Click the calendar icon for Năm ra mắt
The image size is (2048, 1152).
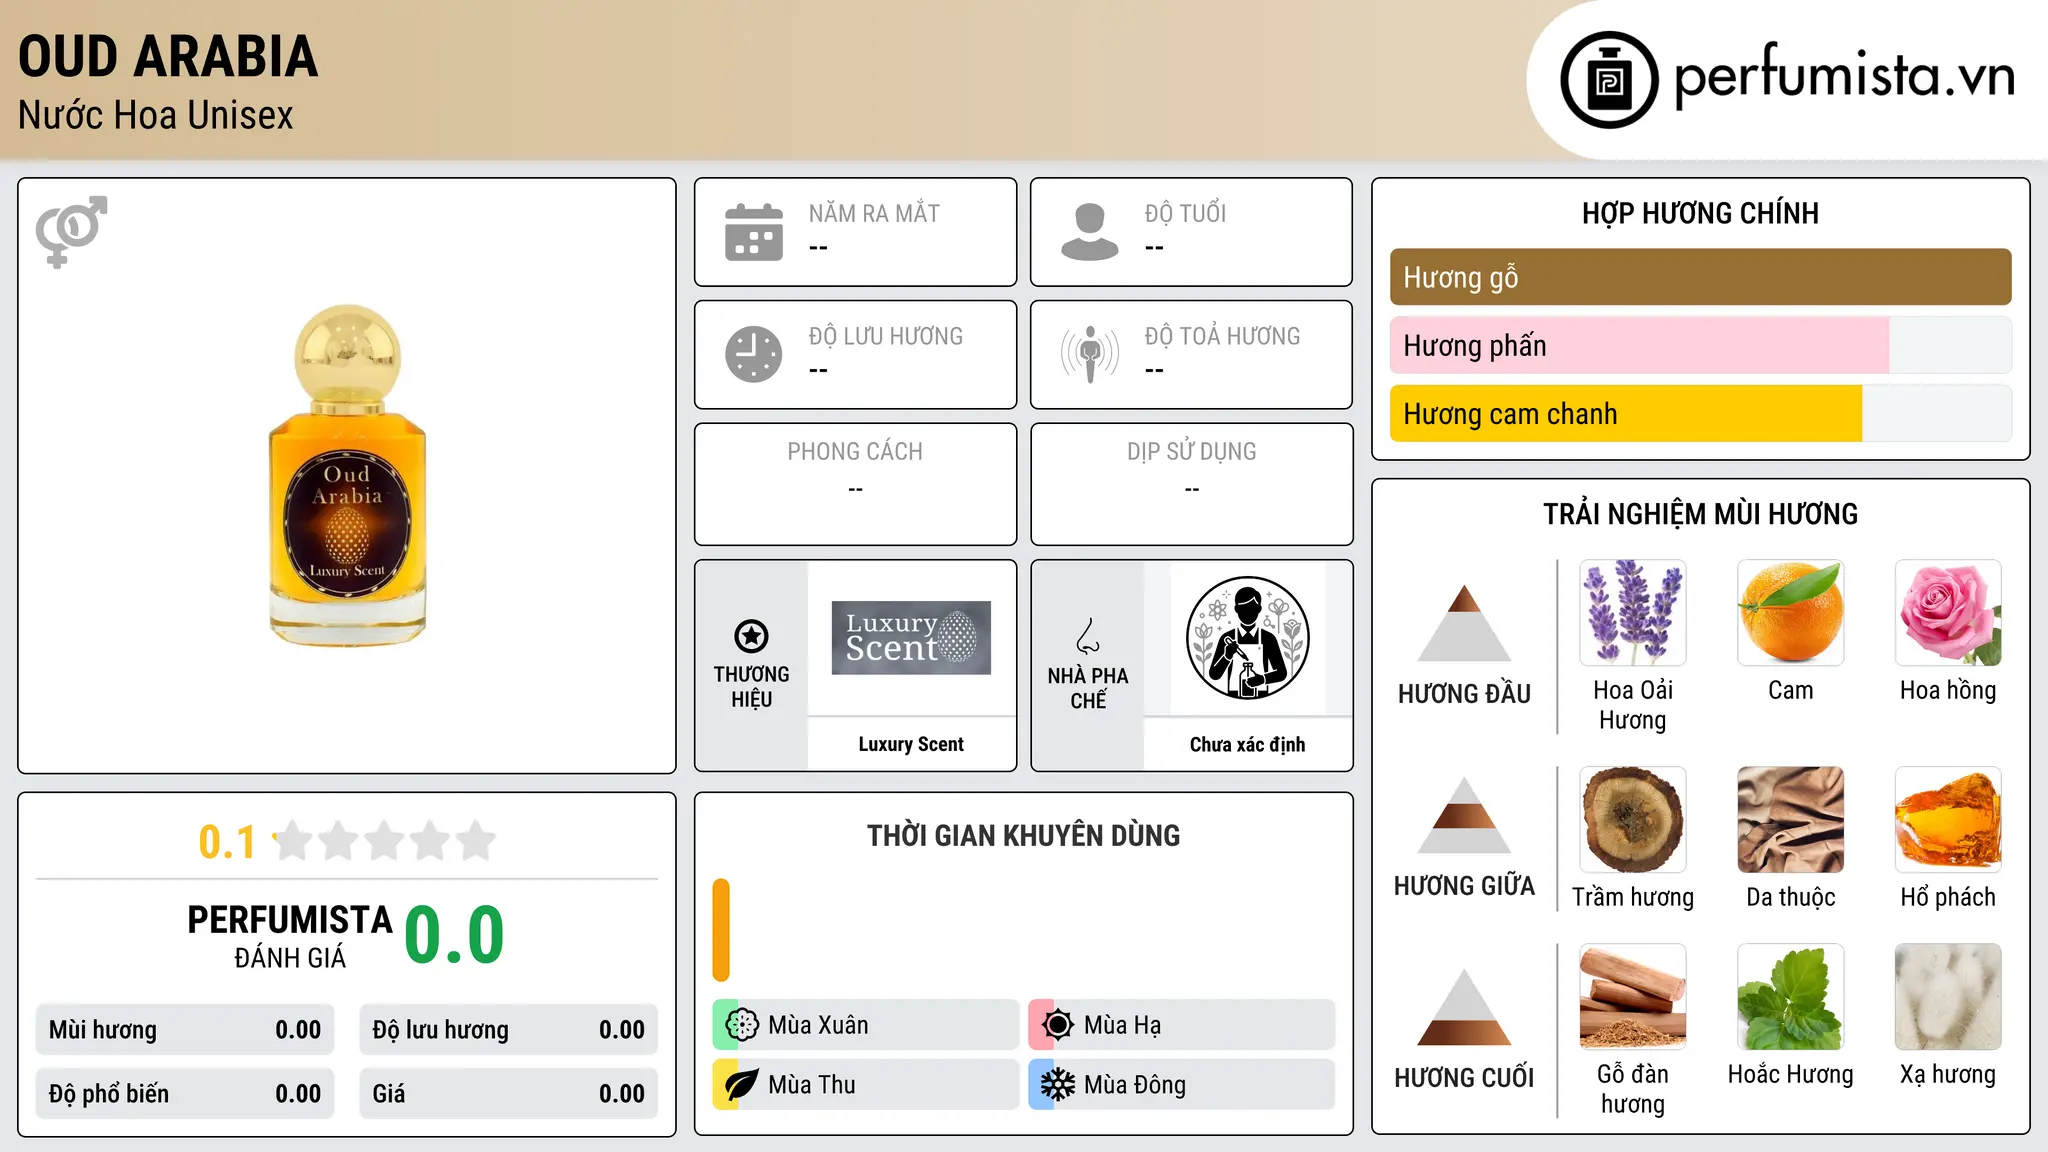(x=754, y=232)
